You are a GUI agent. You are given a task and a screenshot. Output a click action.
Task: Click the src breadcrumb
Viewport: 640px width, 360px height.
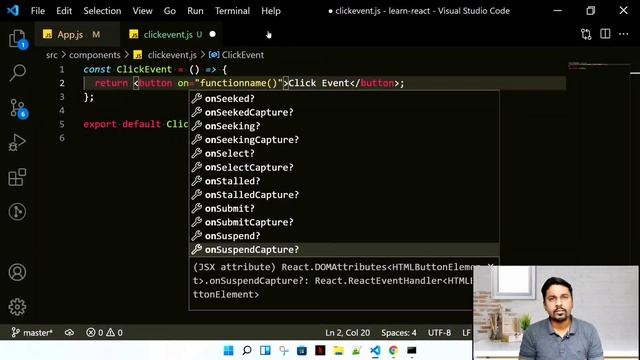[51, 55]
